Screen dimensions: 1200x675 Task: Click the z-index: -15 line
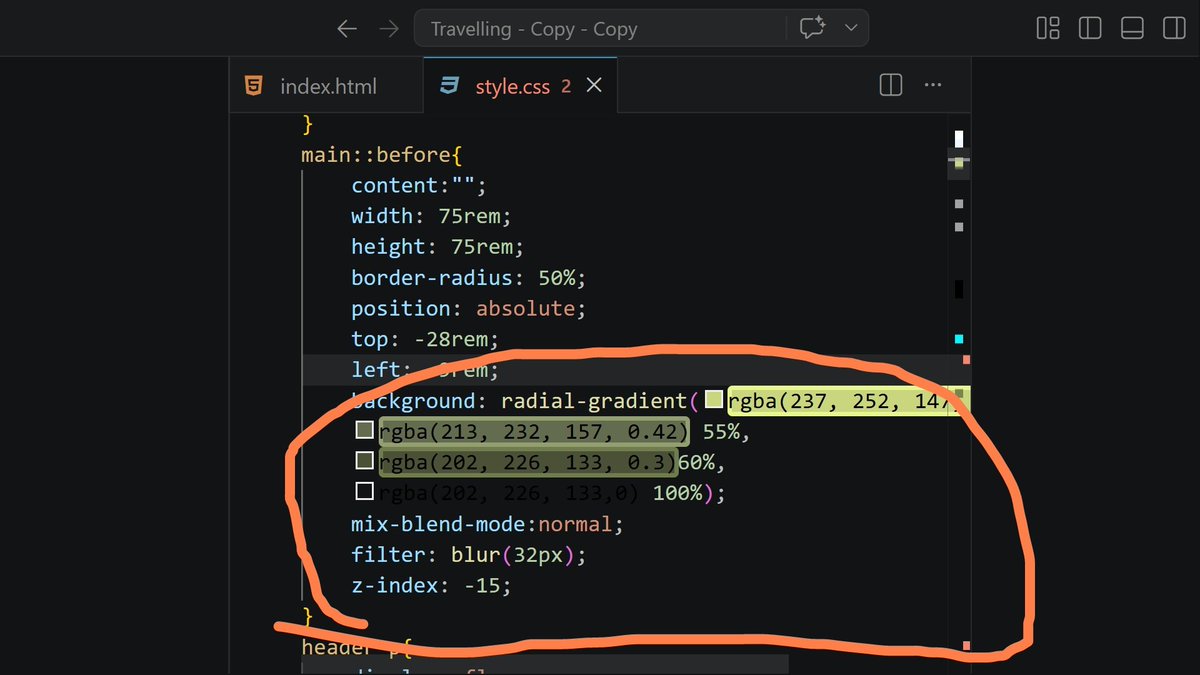(x=431, y=585)
